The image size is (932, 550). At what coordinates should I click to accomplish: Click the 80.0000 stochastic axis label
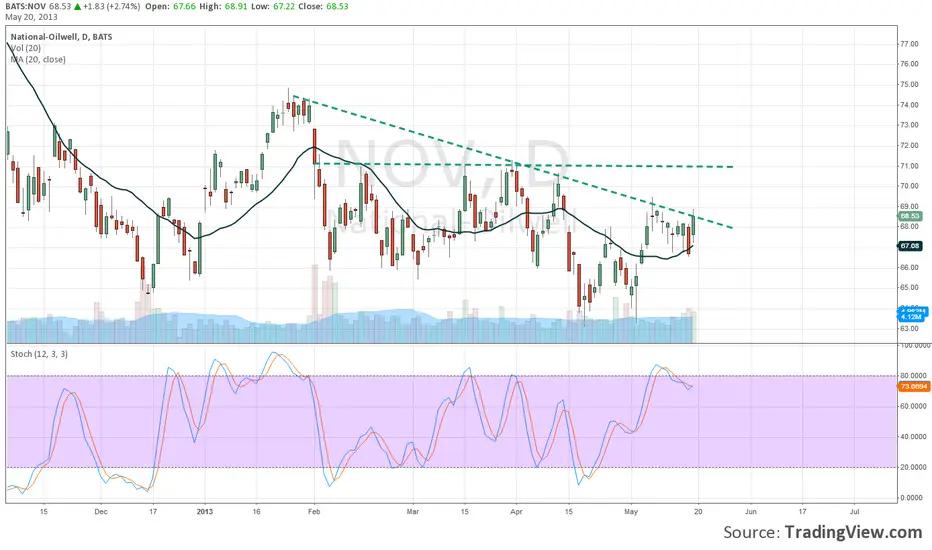(914, 376)
